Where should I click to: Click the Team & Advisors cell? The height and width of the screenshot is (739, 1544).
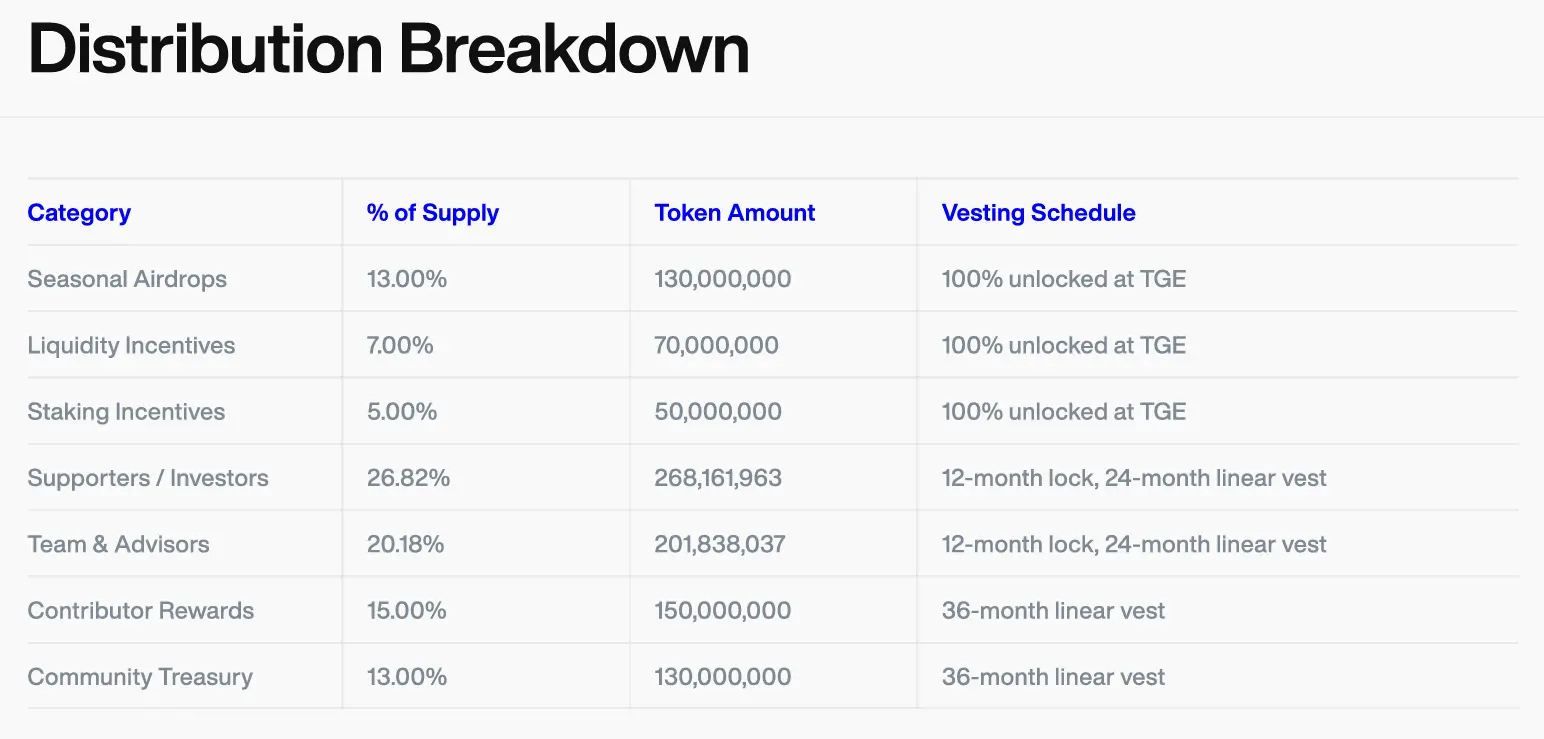tap(118, 545)
